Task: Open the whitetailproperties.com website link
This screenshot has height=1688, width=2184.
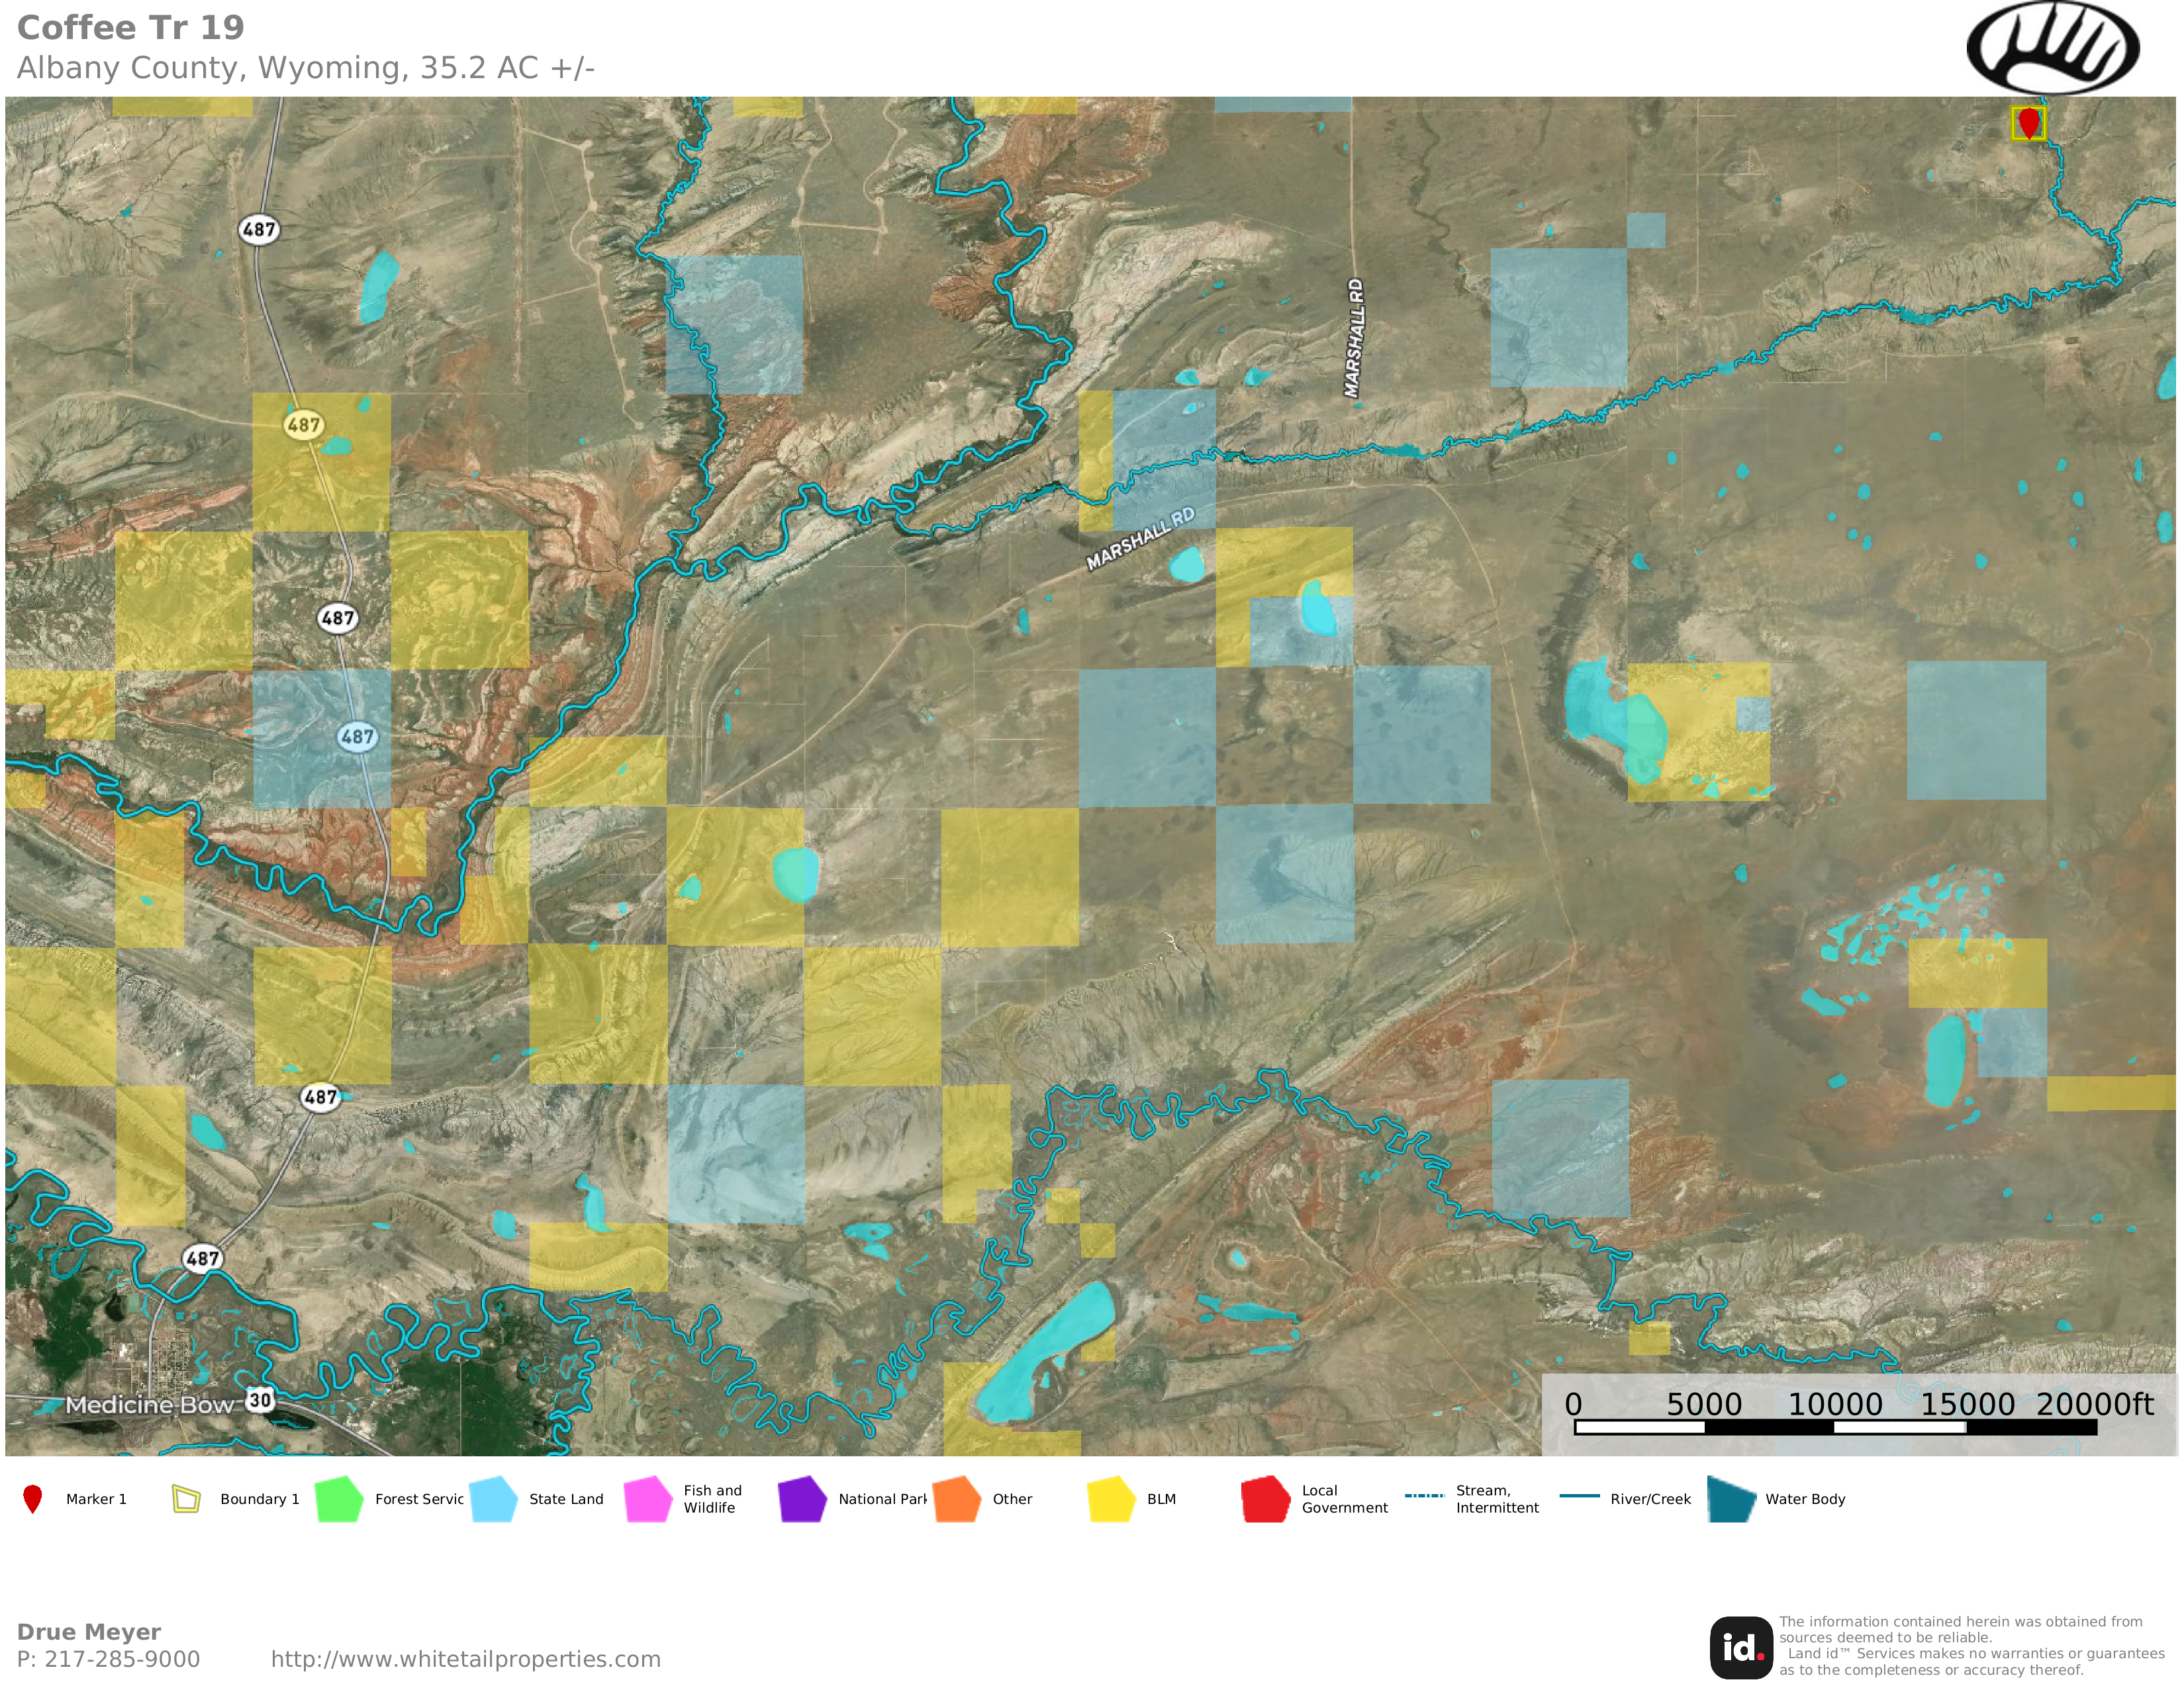Action: coord(465,1659)
